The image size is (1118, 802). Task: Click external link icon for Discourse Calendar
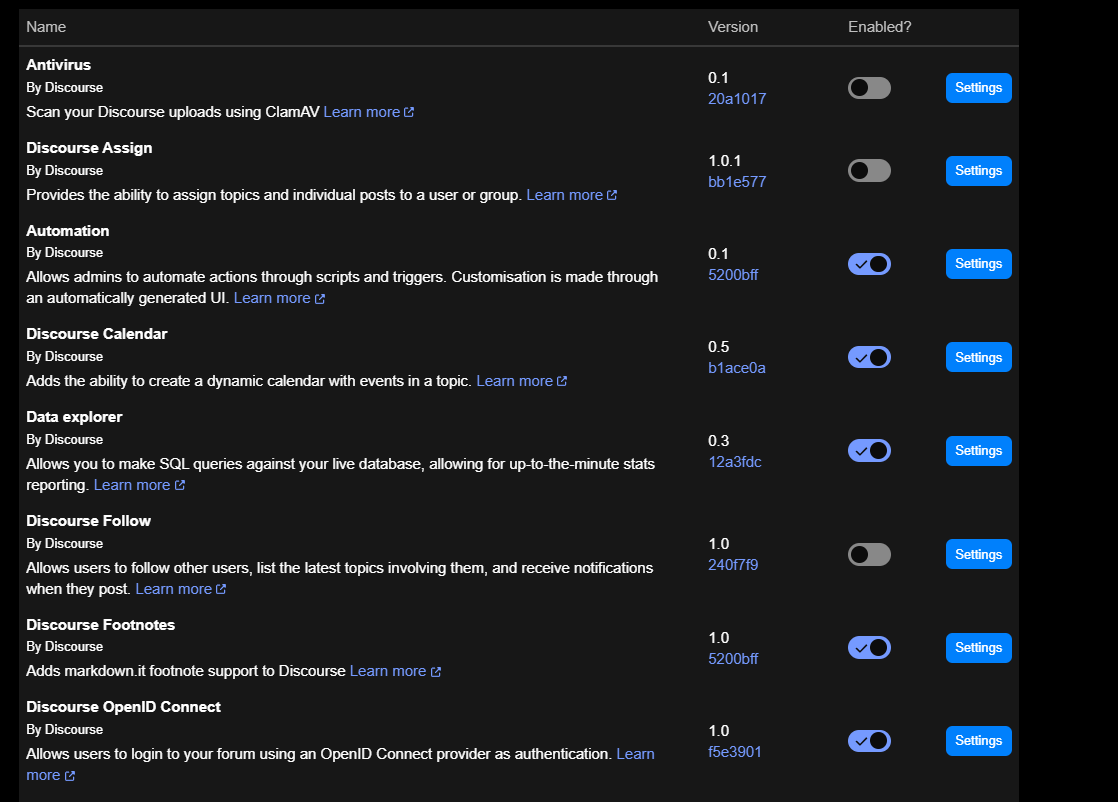point(562,381)
